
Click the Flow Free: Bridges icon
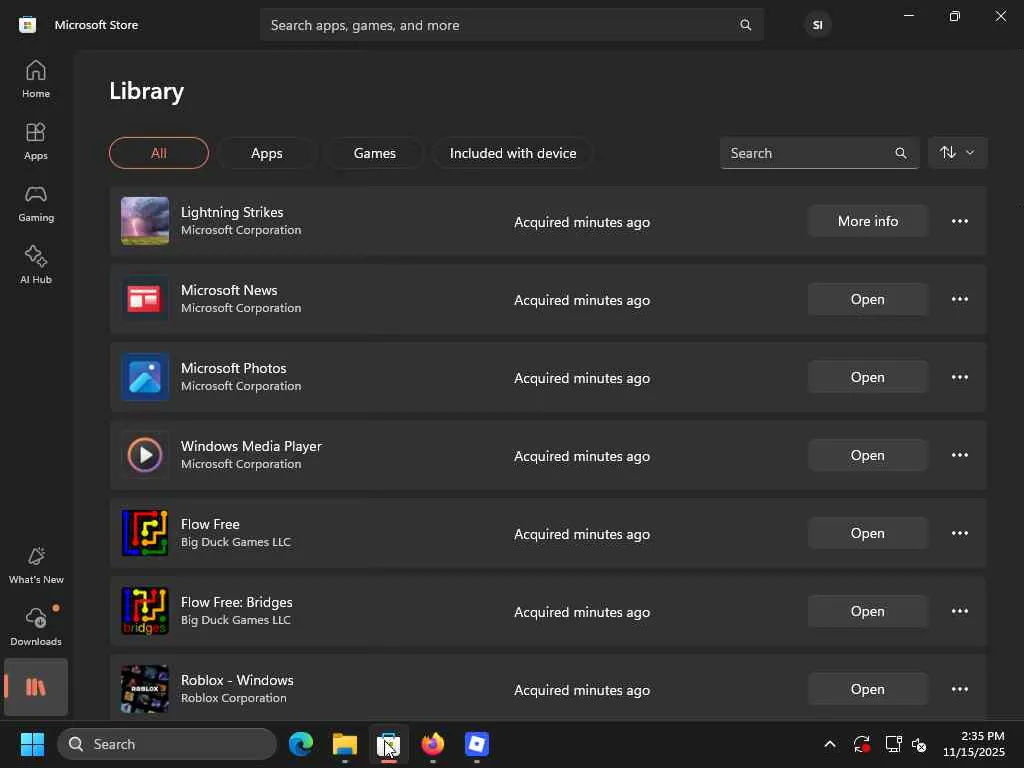pyautogui.click(x=145, y=611)
